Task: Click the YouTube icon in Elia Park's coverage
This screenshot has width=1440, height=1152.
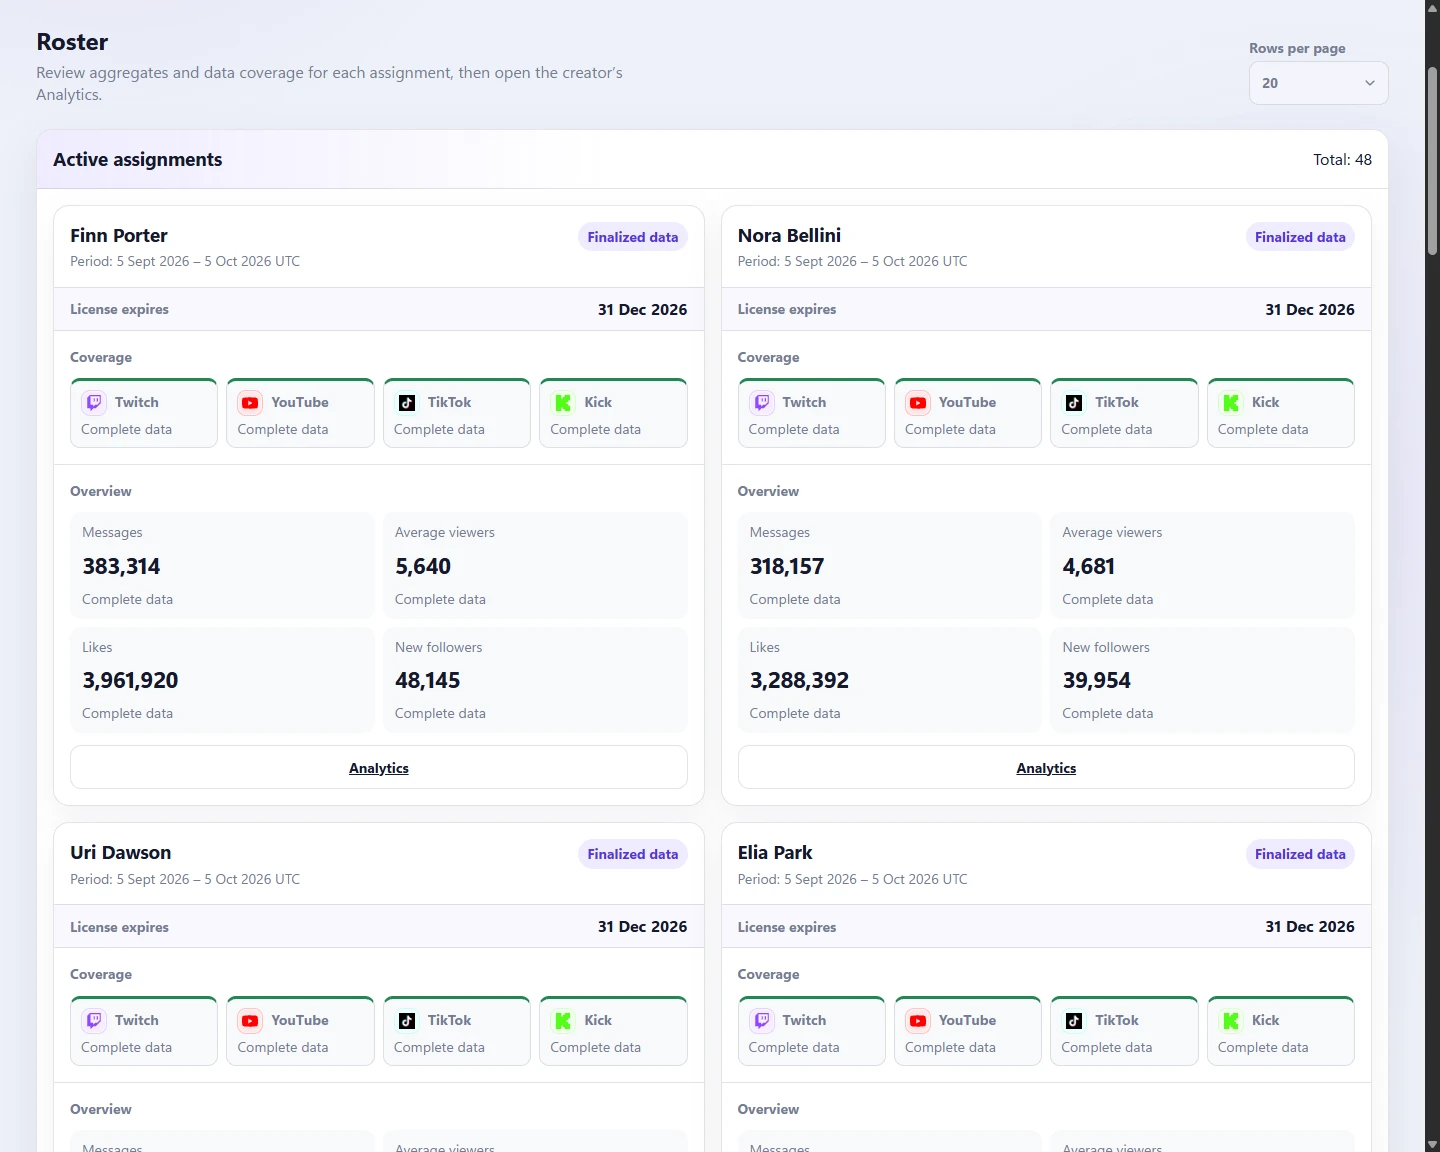Action: tap(918, 1020)
